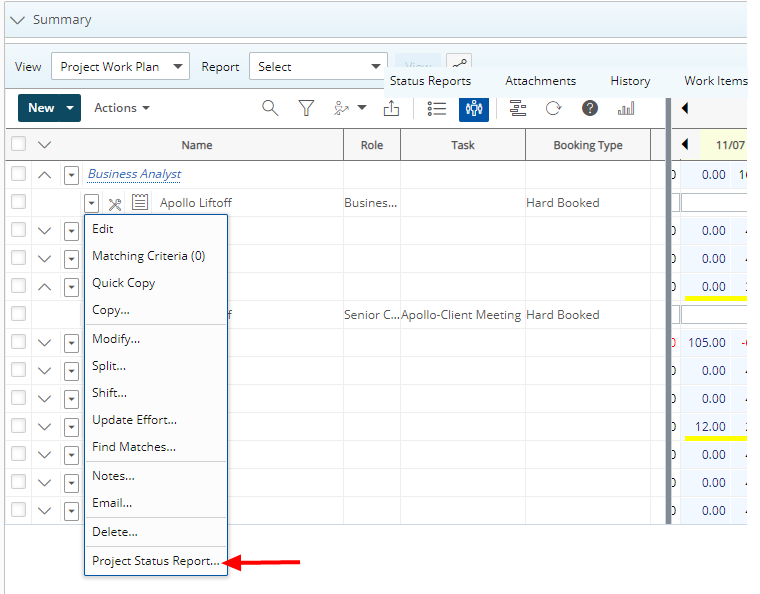Click the search magnifier icon in toolbar
The height and width of the screenshot is (594, 760).
pyautogui.click(x=270, y=108)
